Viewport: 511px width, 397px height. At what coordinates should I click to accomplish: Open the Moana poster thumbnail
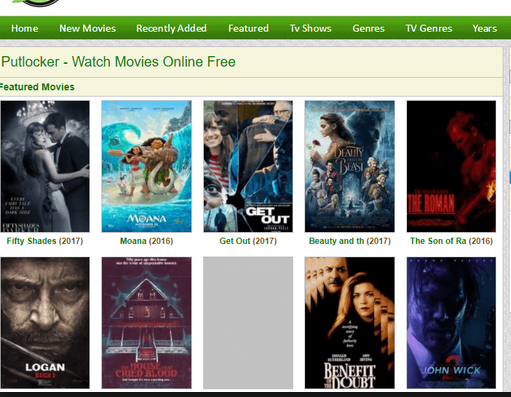pos(147,166)
